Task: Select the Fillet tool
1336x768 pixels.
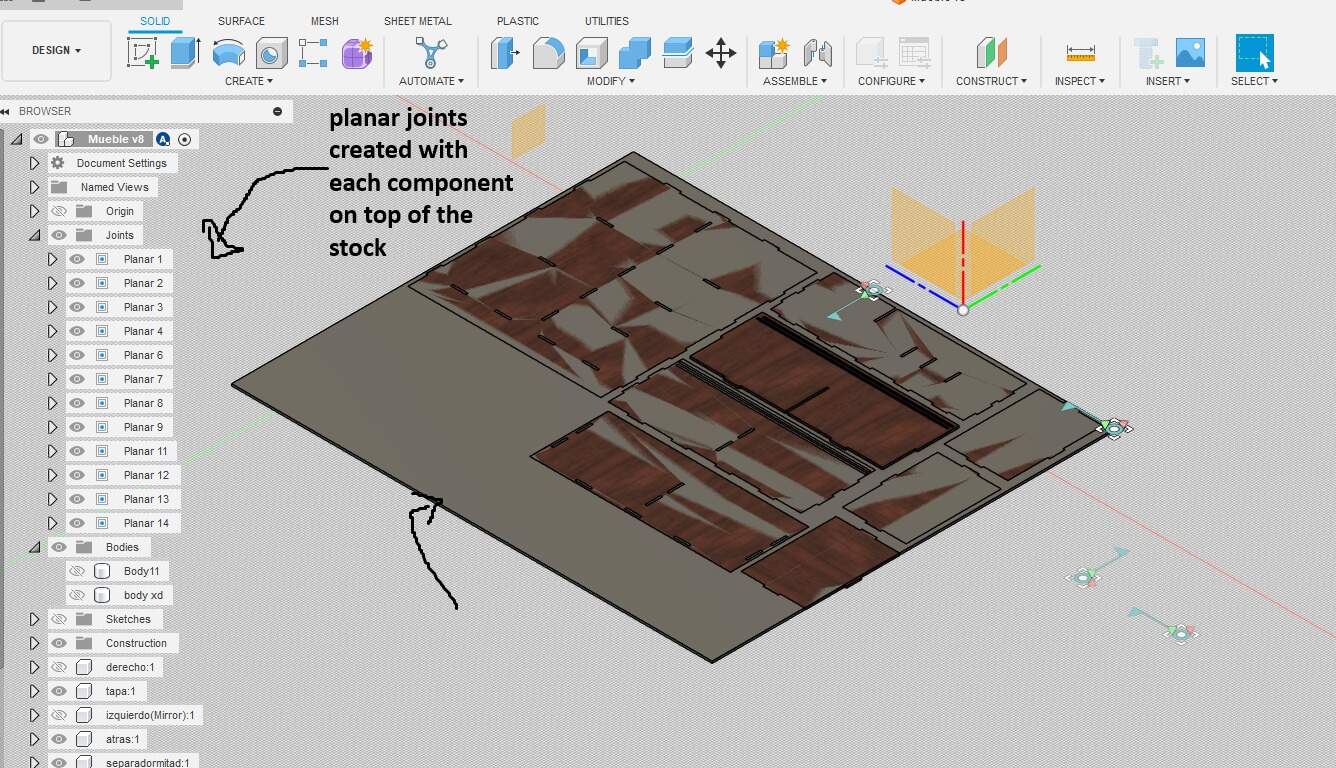Action: click(548, 52)
